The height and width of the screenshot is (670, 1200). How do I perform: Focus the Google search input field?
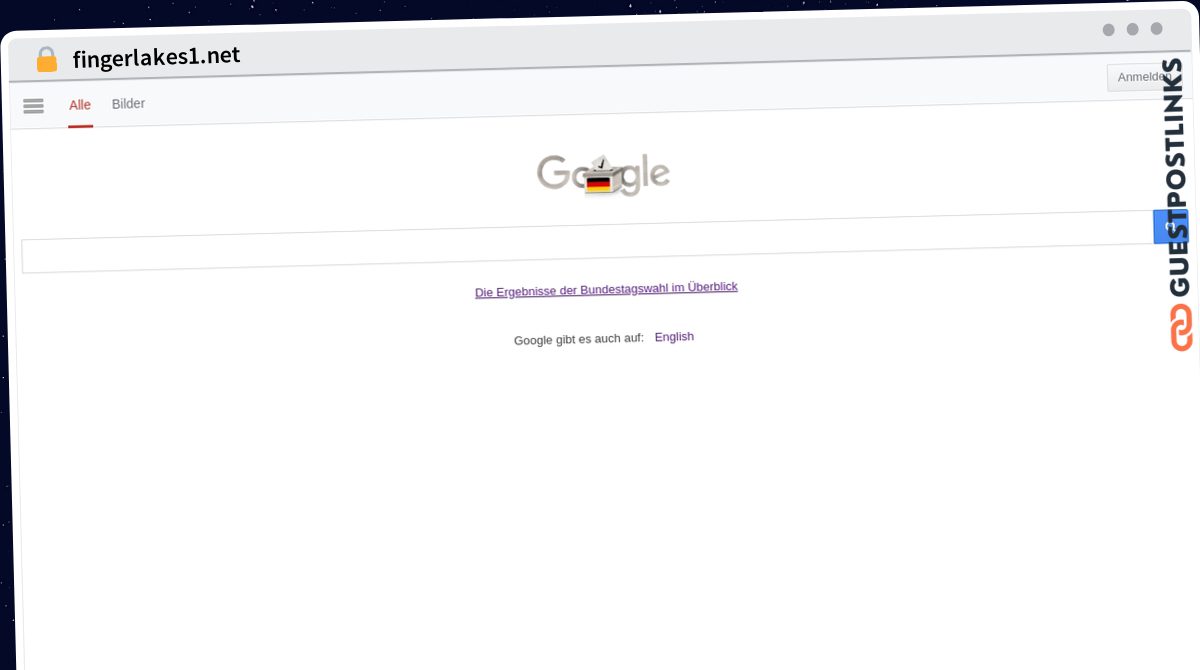point(587,243)
